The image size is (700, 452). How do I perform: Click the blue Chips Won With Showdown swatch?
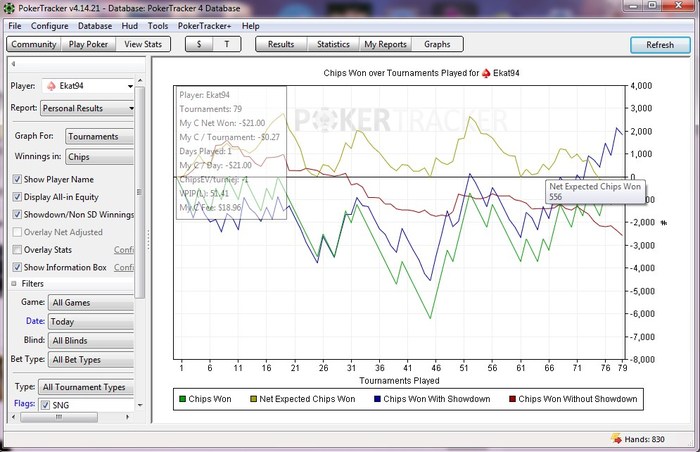click(377, 399)
